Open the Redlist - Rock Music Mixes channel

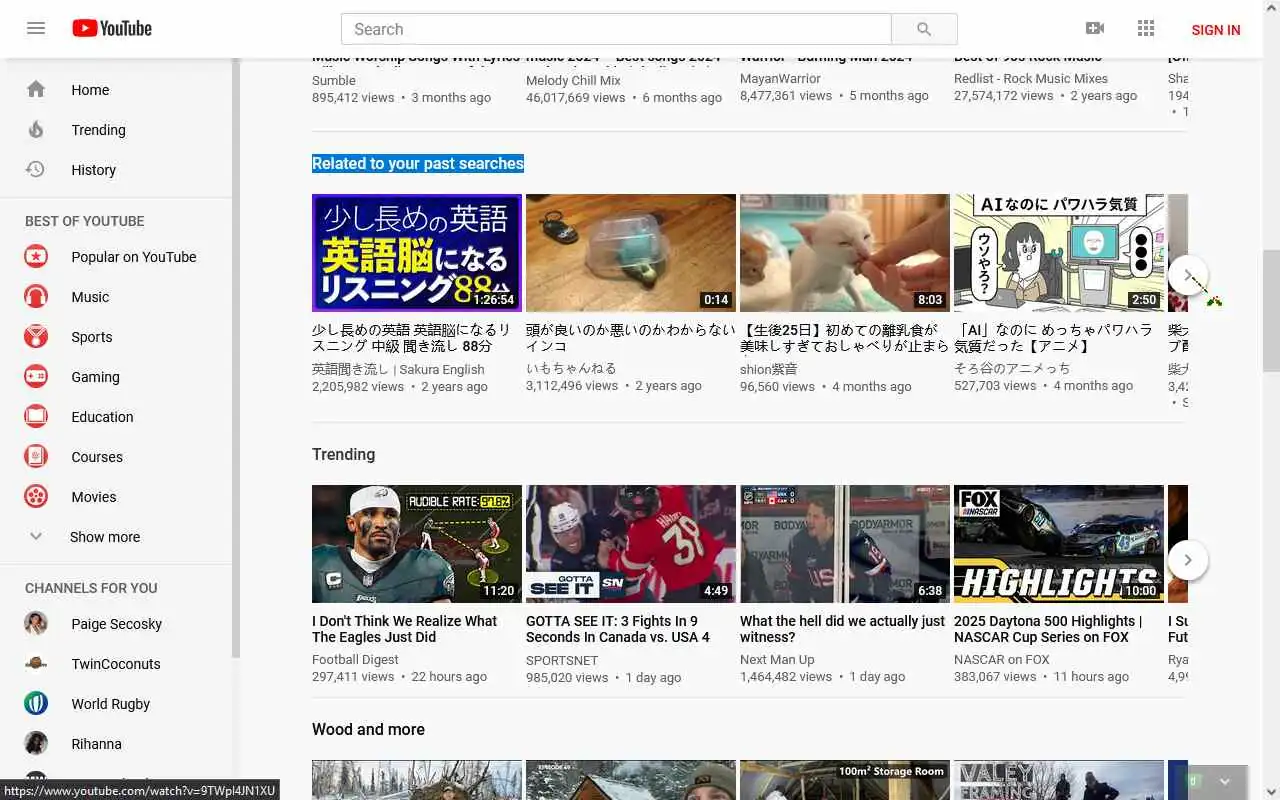(1031, 78)
